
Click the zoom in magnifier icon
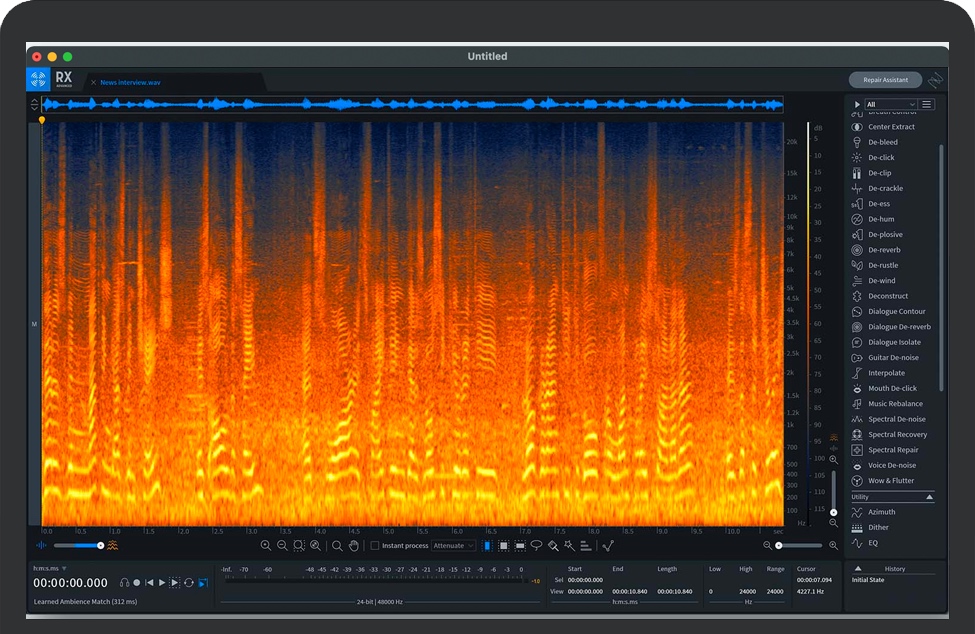pos(266,546)
